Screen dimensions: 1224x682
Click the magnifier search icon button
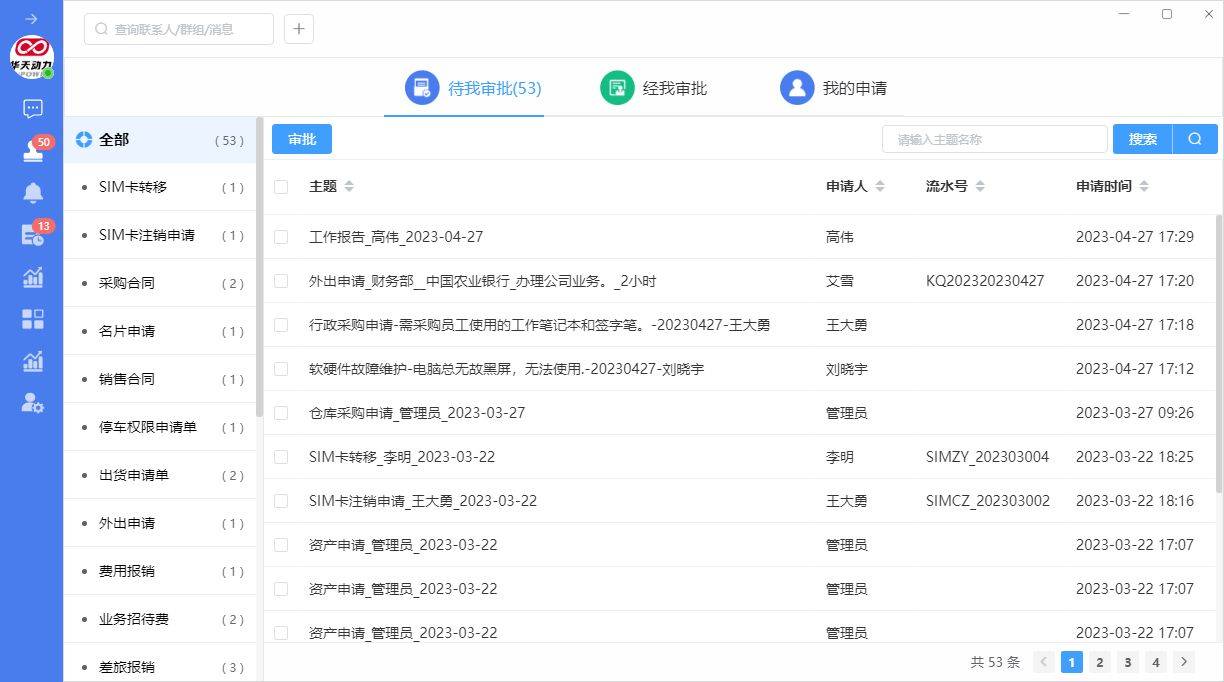tap(1194, 139)
